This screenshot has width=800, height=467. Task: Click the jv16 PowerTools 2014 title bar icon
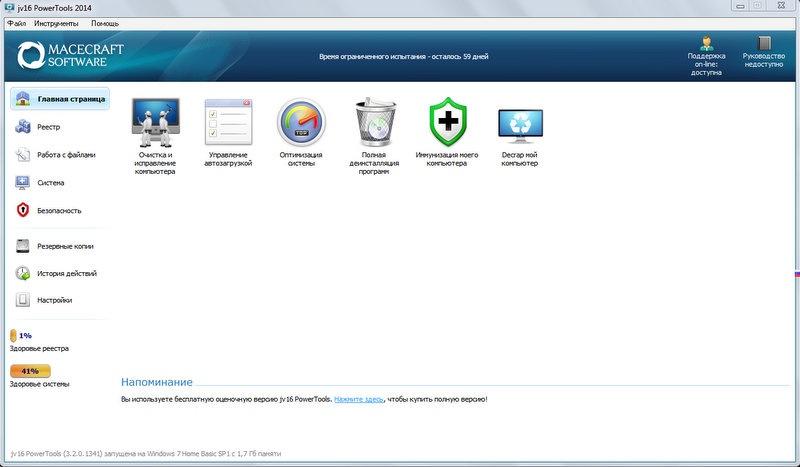tap(9, 7)
